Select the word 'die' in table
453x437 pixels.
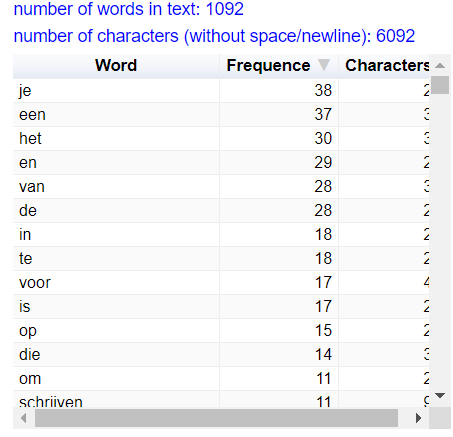30,355
